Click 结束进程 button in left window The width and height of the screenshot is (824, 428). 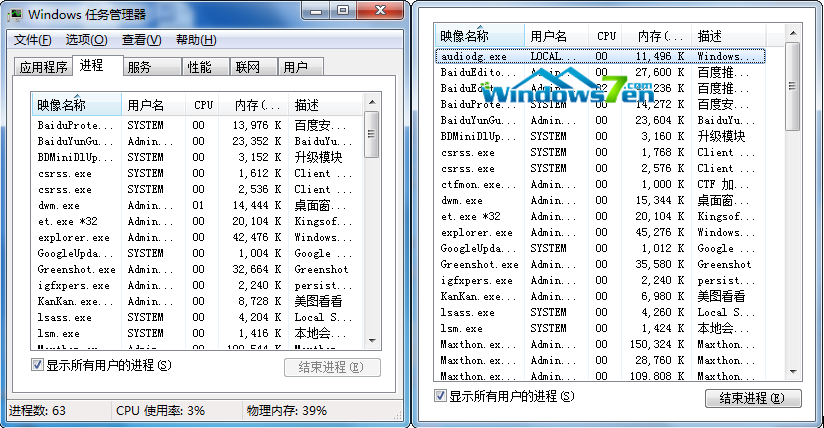click(332, 367)
